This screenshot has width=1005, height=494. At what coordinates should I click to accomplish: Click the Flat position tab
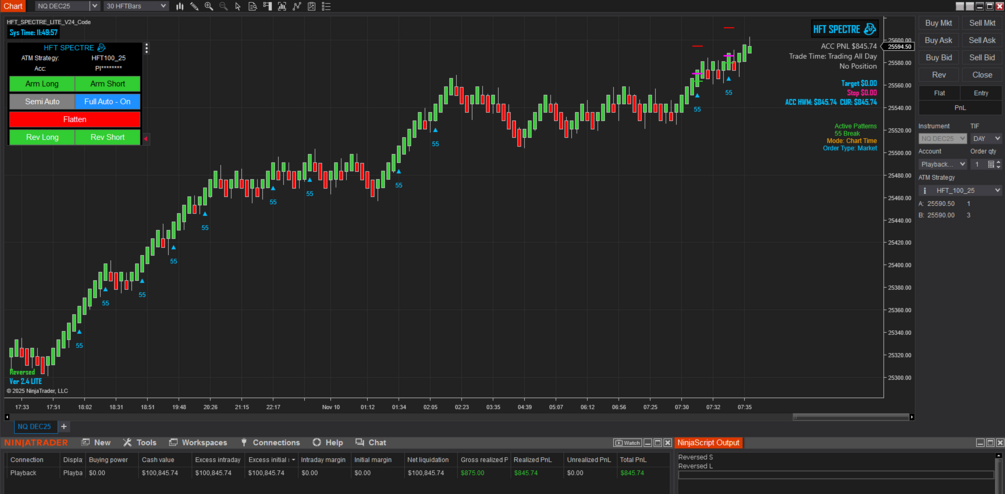click(939, 93)
